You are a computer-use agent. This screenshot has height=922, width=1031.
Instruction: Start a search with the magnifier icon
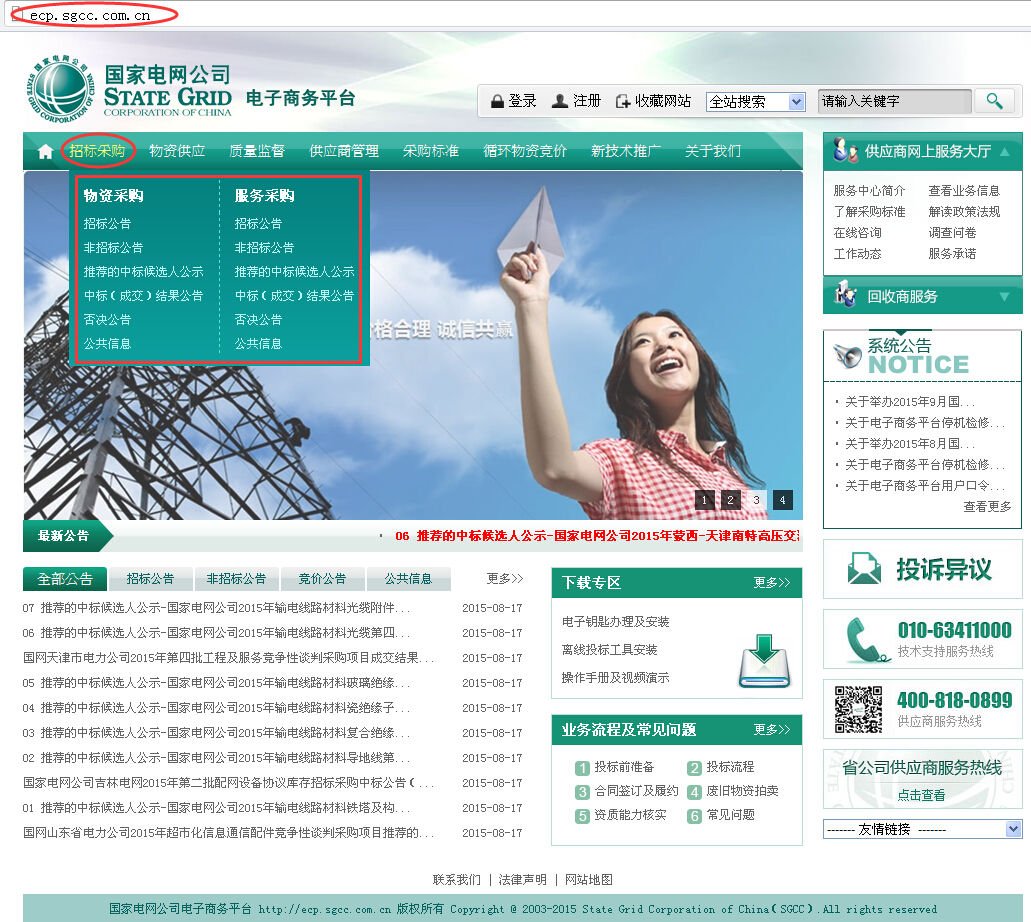(x=994, y=100)
